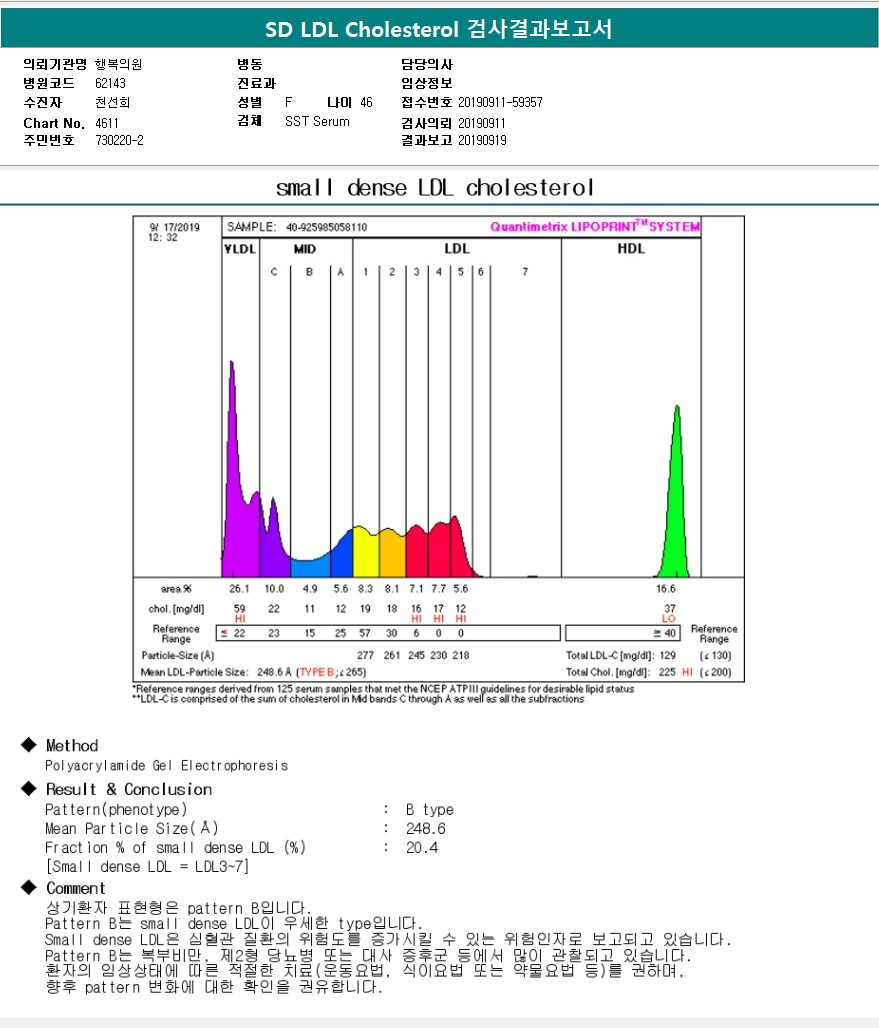This screenshot has width=879, height=1028.
Task: Click the 접수번호 value 20190911-59357
Action: coord(500,103)
